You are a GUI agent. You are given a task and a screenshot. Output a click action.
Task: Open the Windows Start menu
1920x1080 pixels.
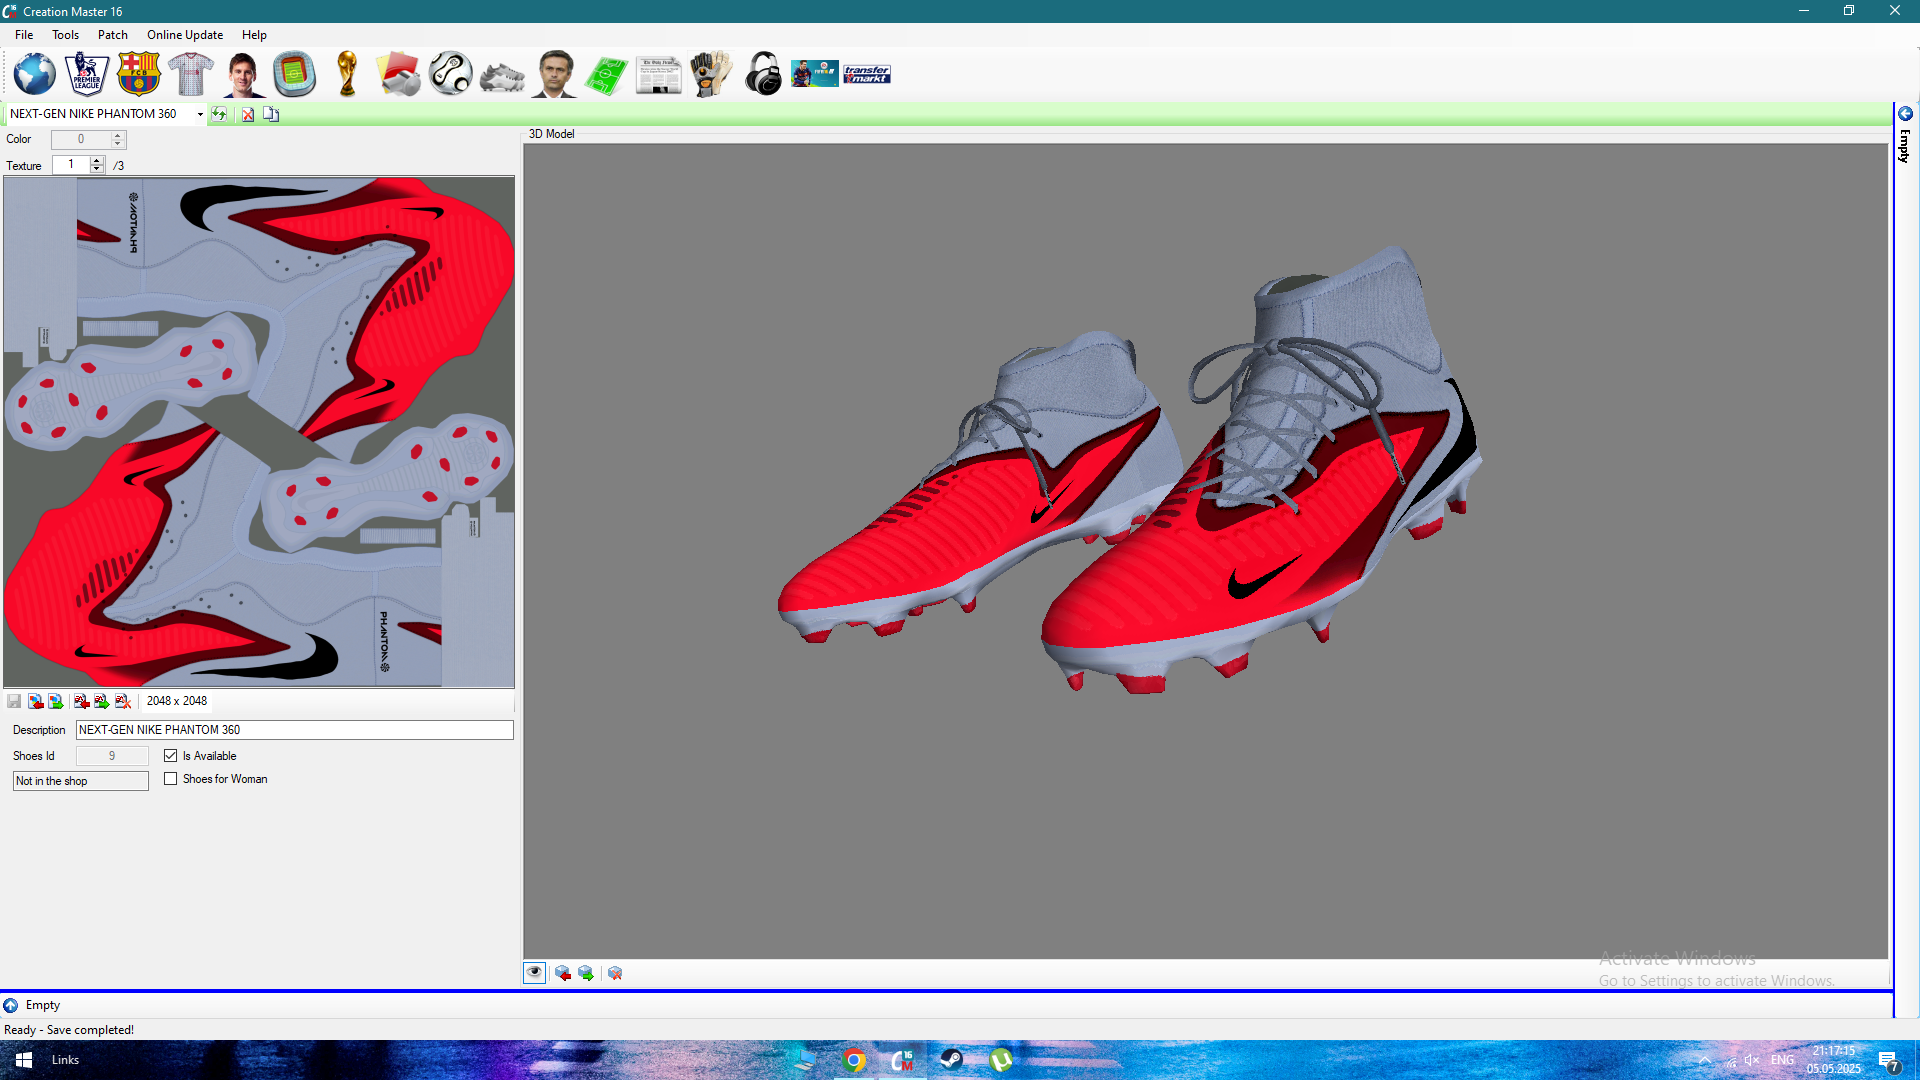(x=24, y=1060)
